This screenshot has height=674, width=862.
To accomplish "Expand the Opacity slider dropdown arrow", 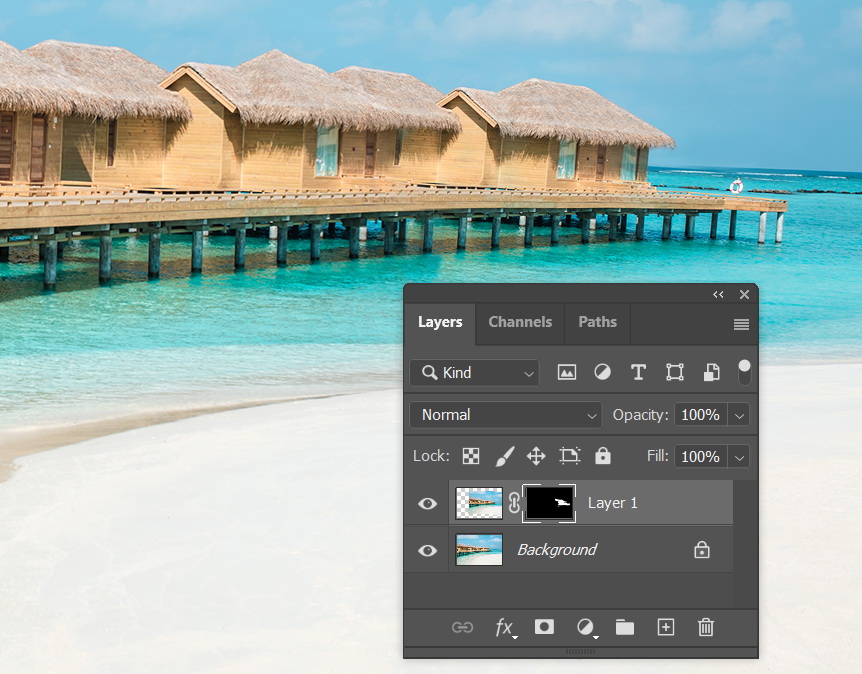I will pos(739,415).
